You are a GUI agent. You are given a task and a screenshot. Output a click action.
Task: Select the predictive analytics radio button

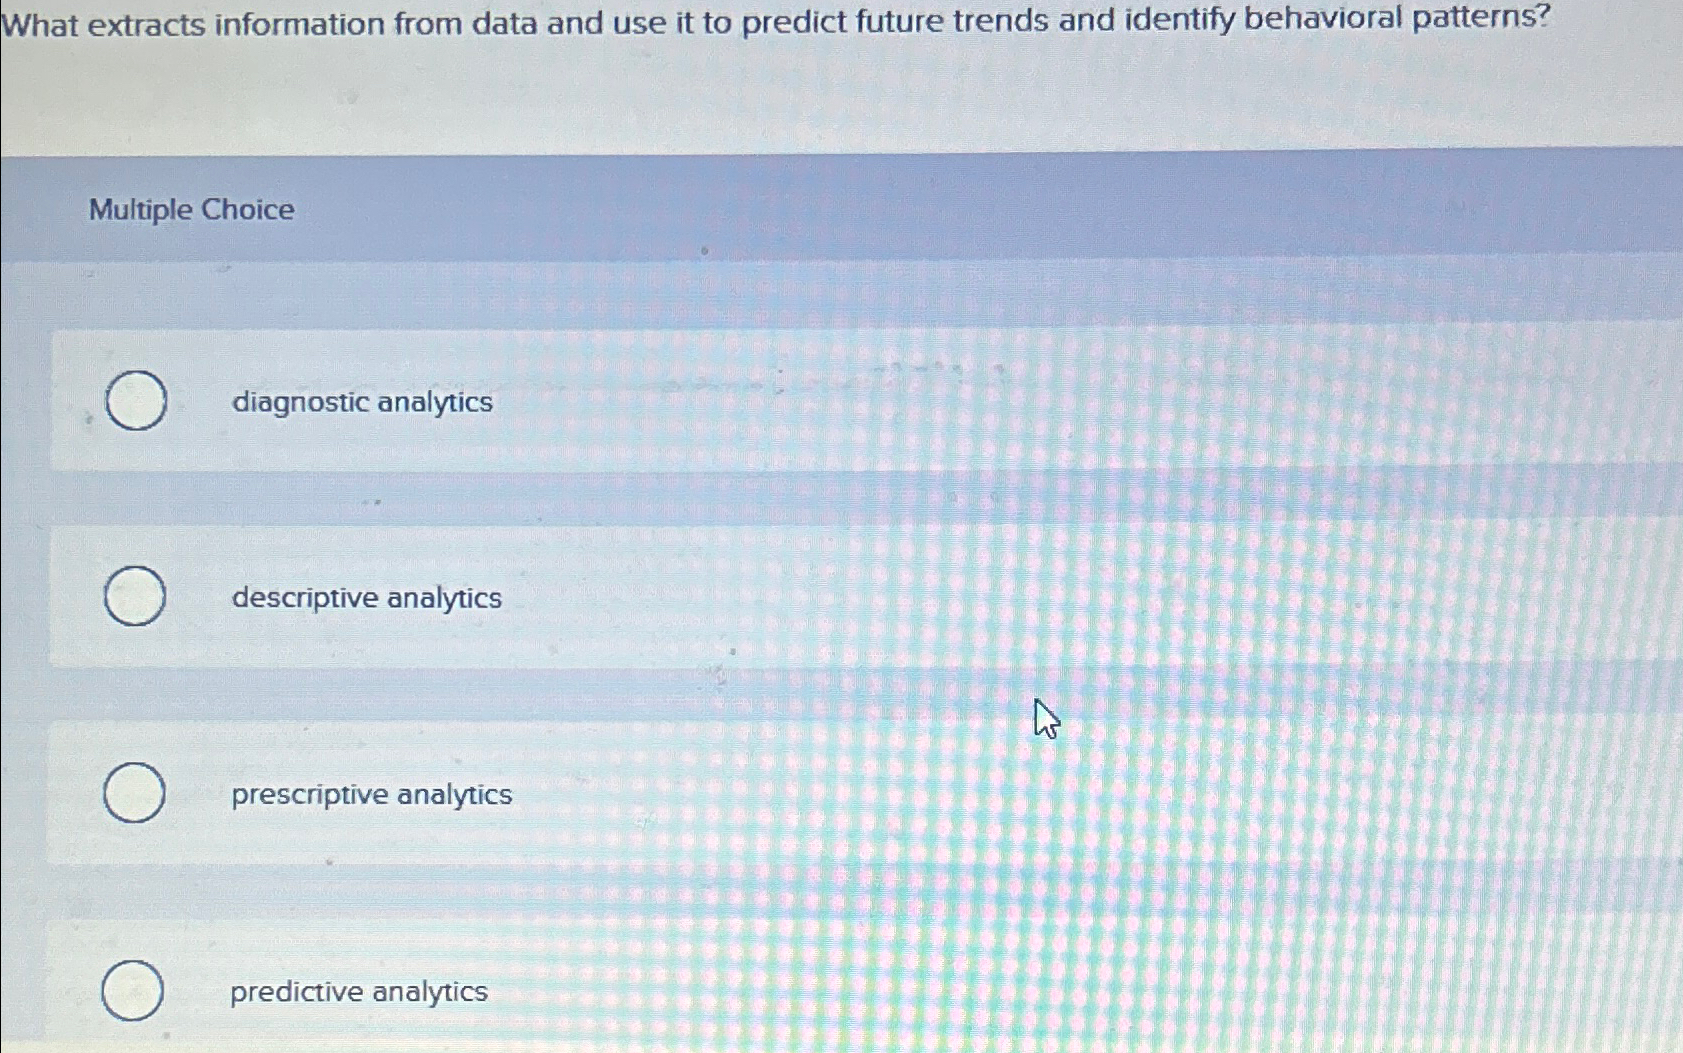[132, 992]
